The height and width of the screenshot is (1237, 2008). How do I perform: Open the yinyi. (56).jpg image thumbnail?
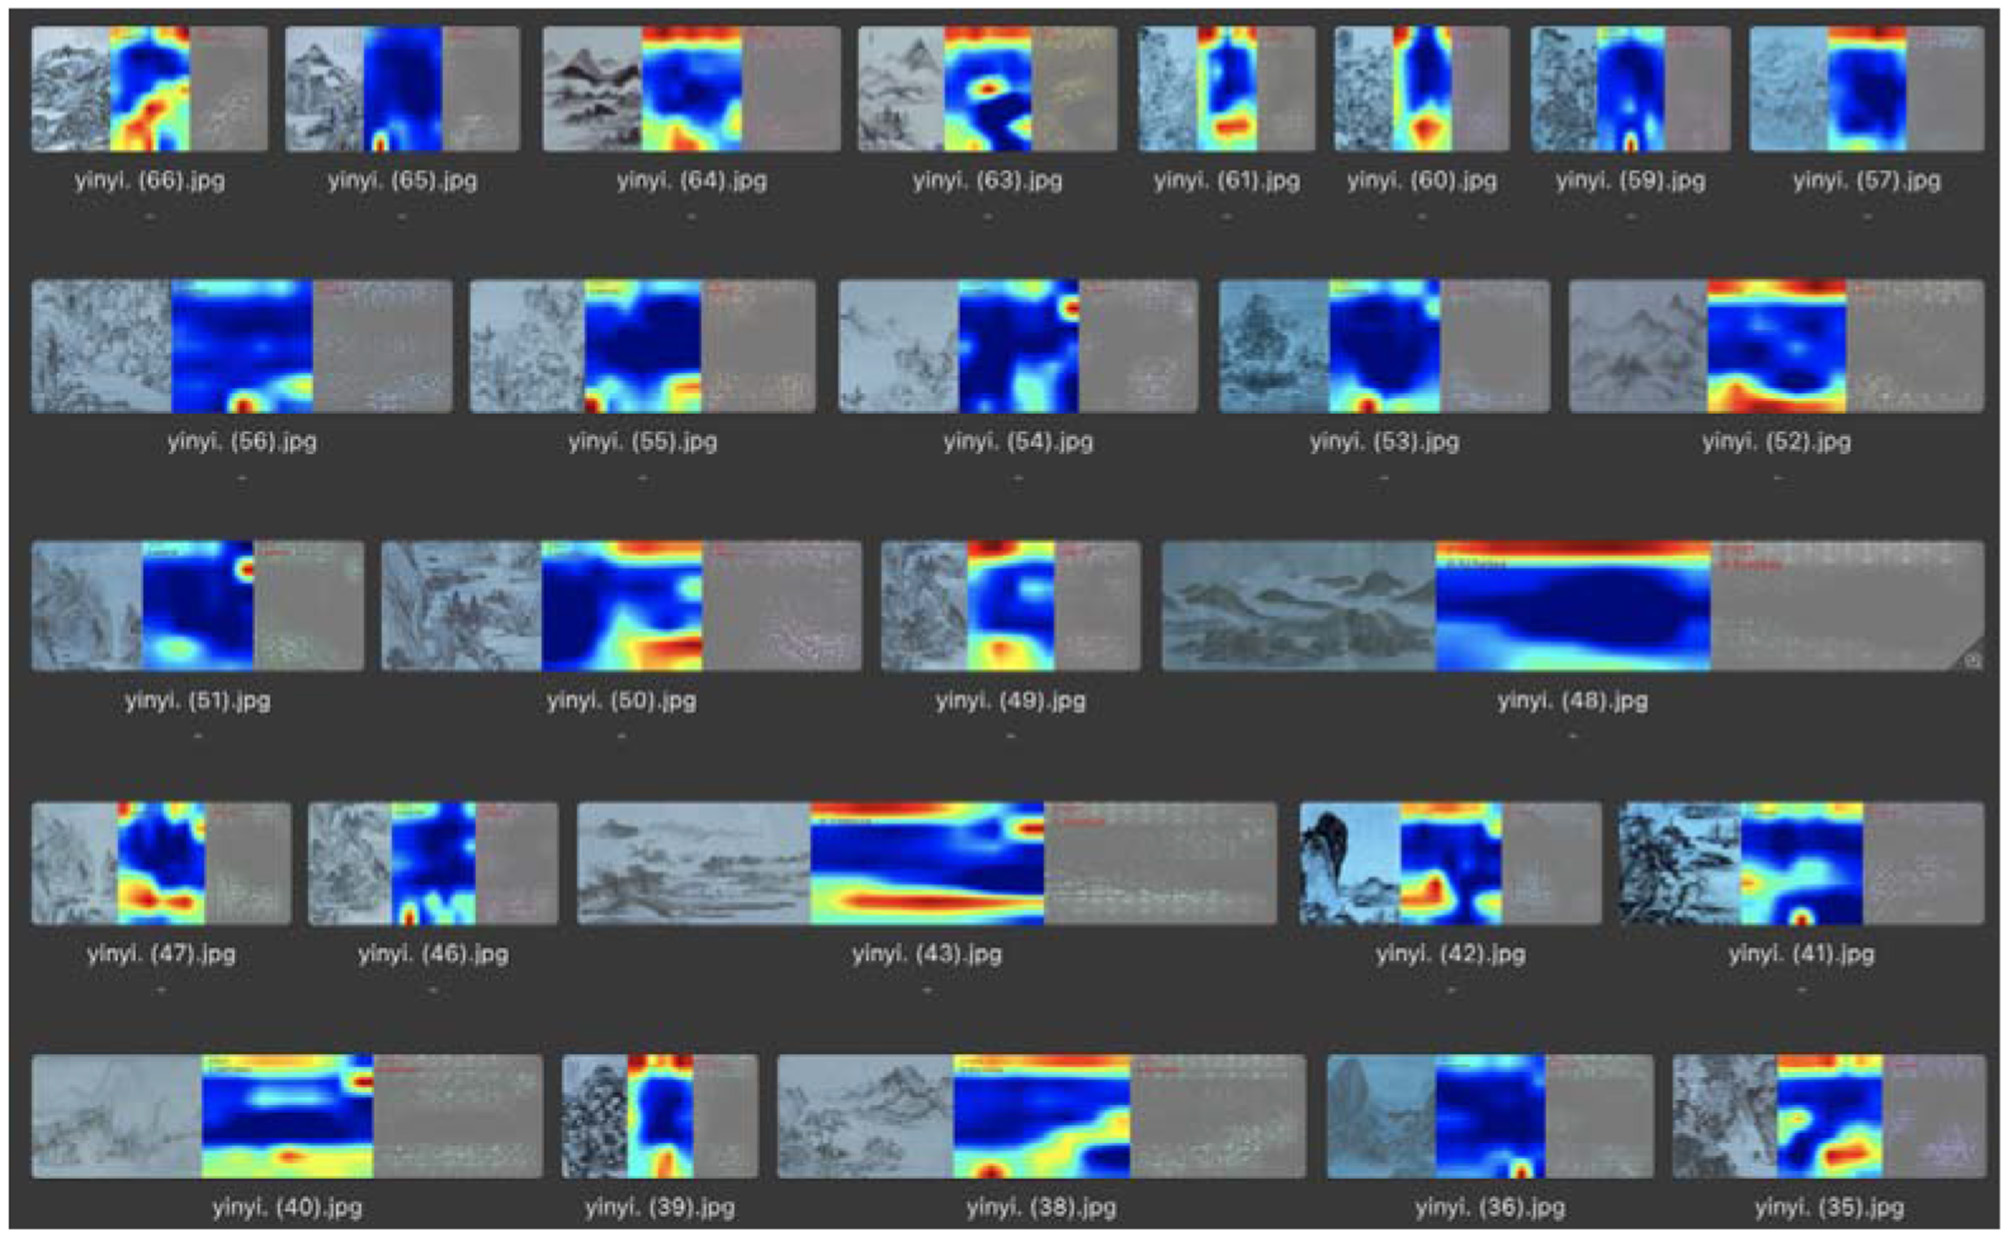[x=241, y=346]
